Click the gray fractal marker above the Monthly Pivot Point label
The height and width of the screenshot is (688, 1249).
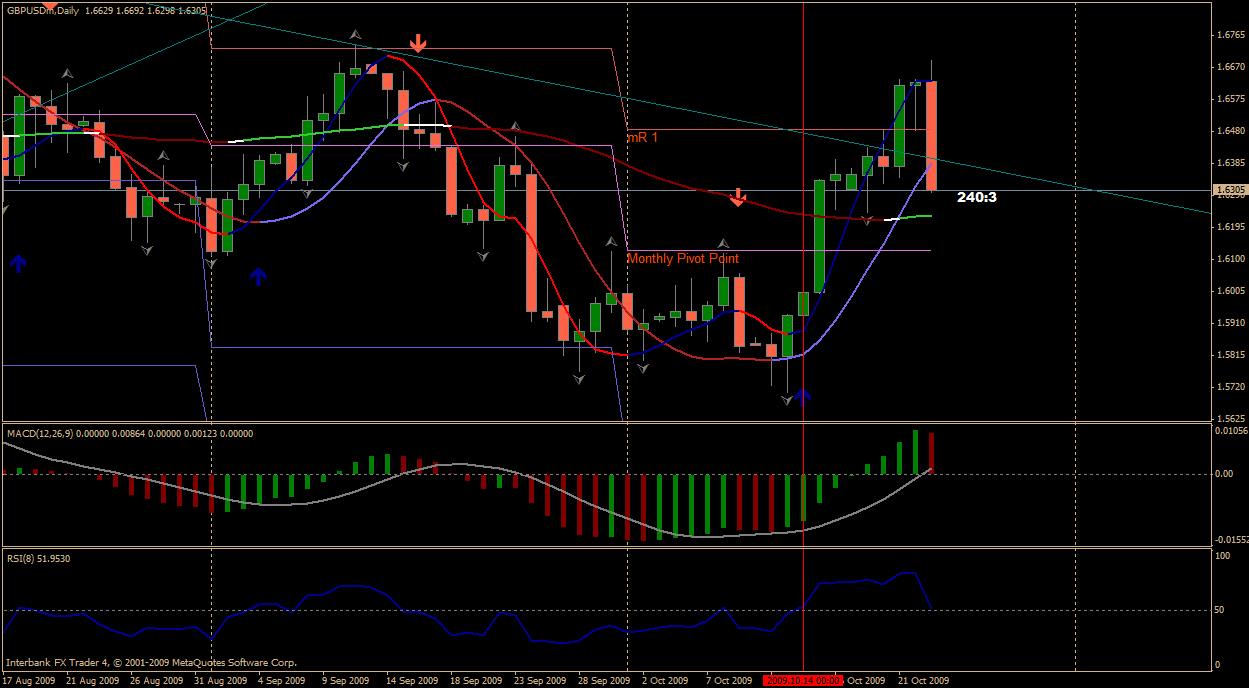click(x=723, y=243)
